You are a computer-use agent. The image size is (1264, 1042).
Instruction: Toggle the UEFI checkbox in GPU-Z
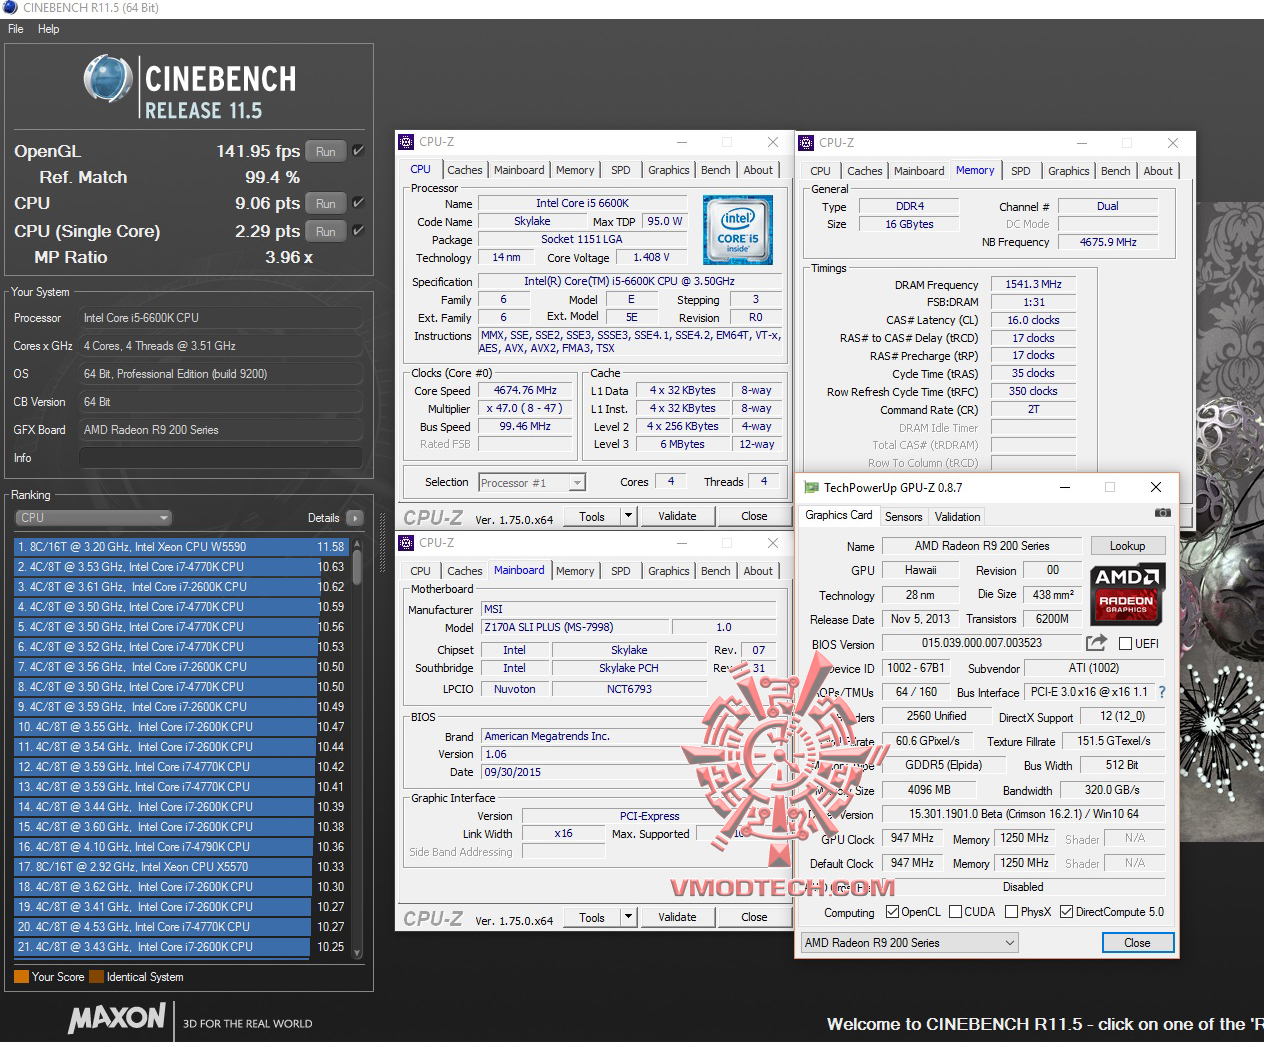[1125, 644]
